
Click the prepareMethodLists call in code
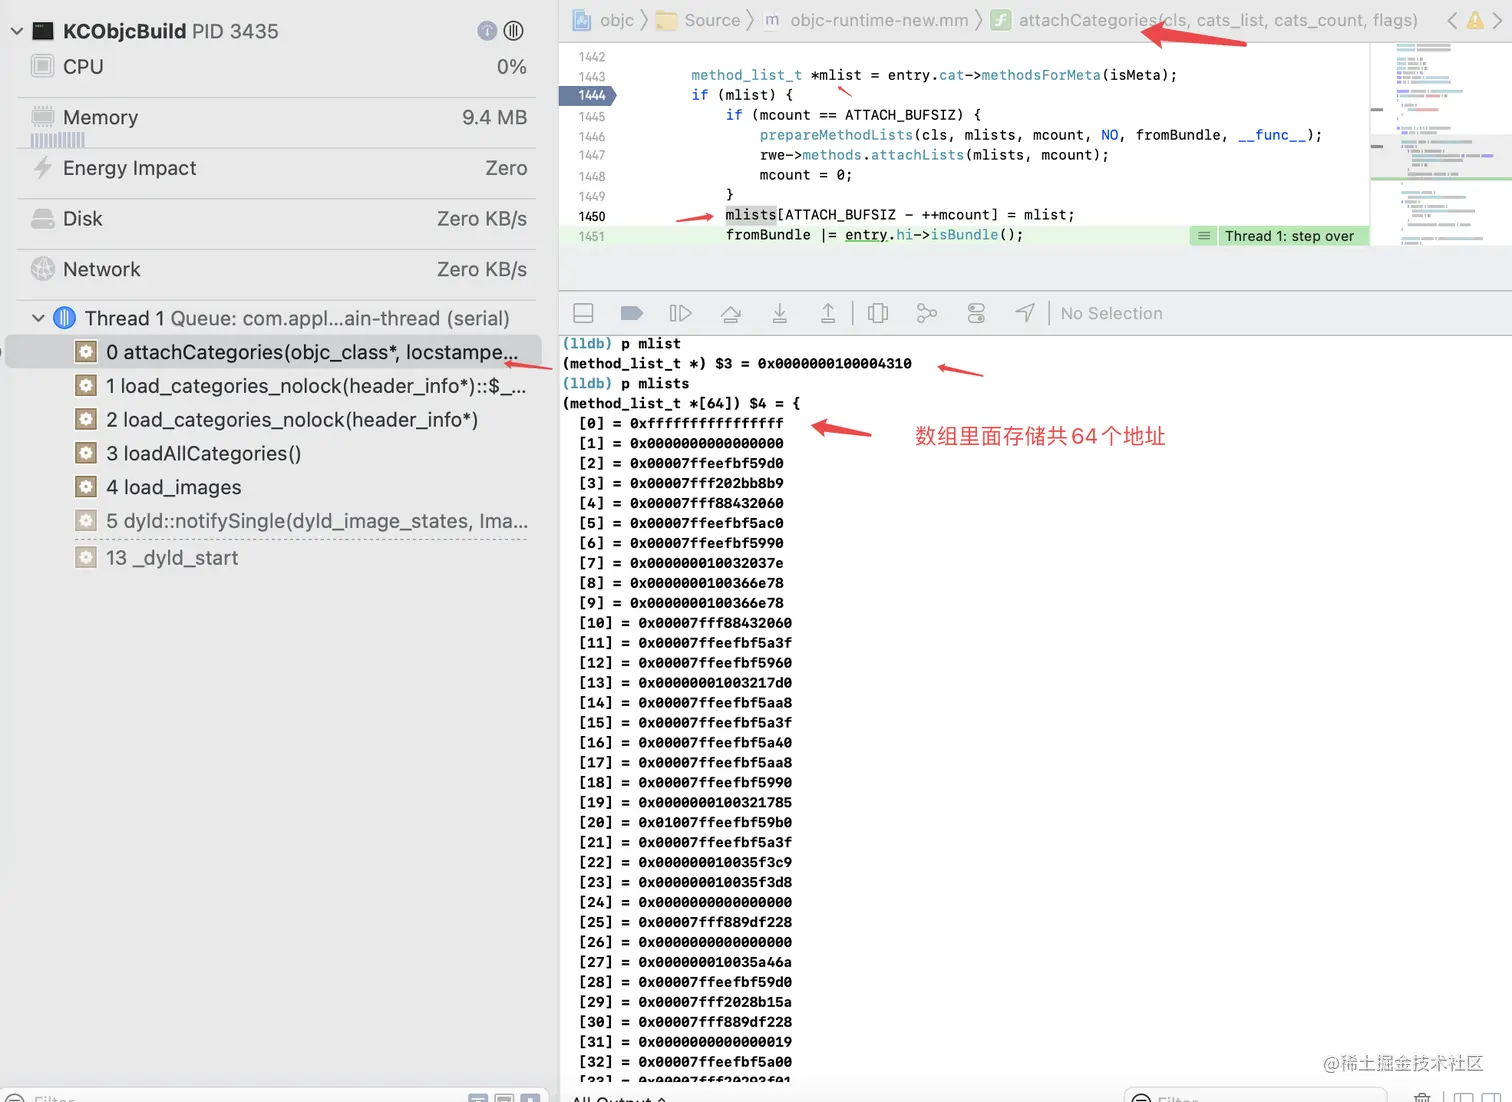(x=836, y=135)
